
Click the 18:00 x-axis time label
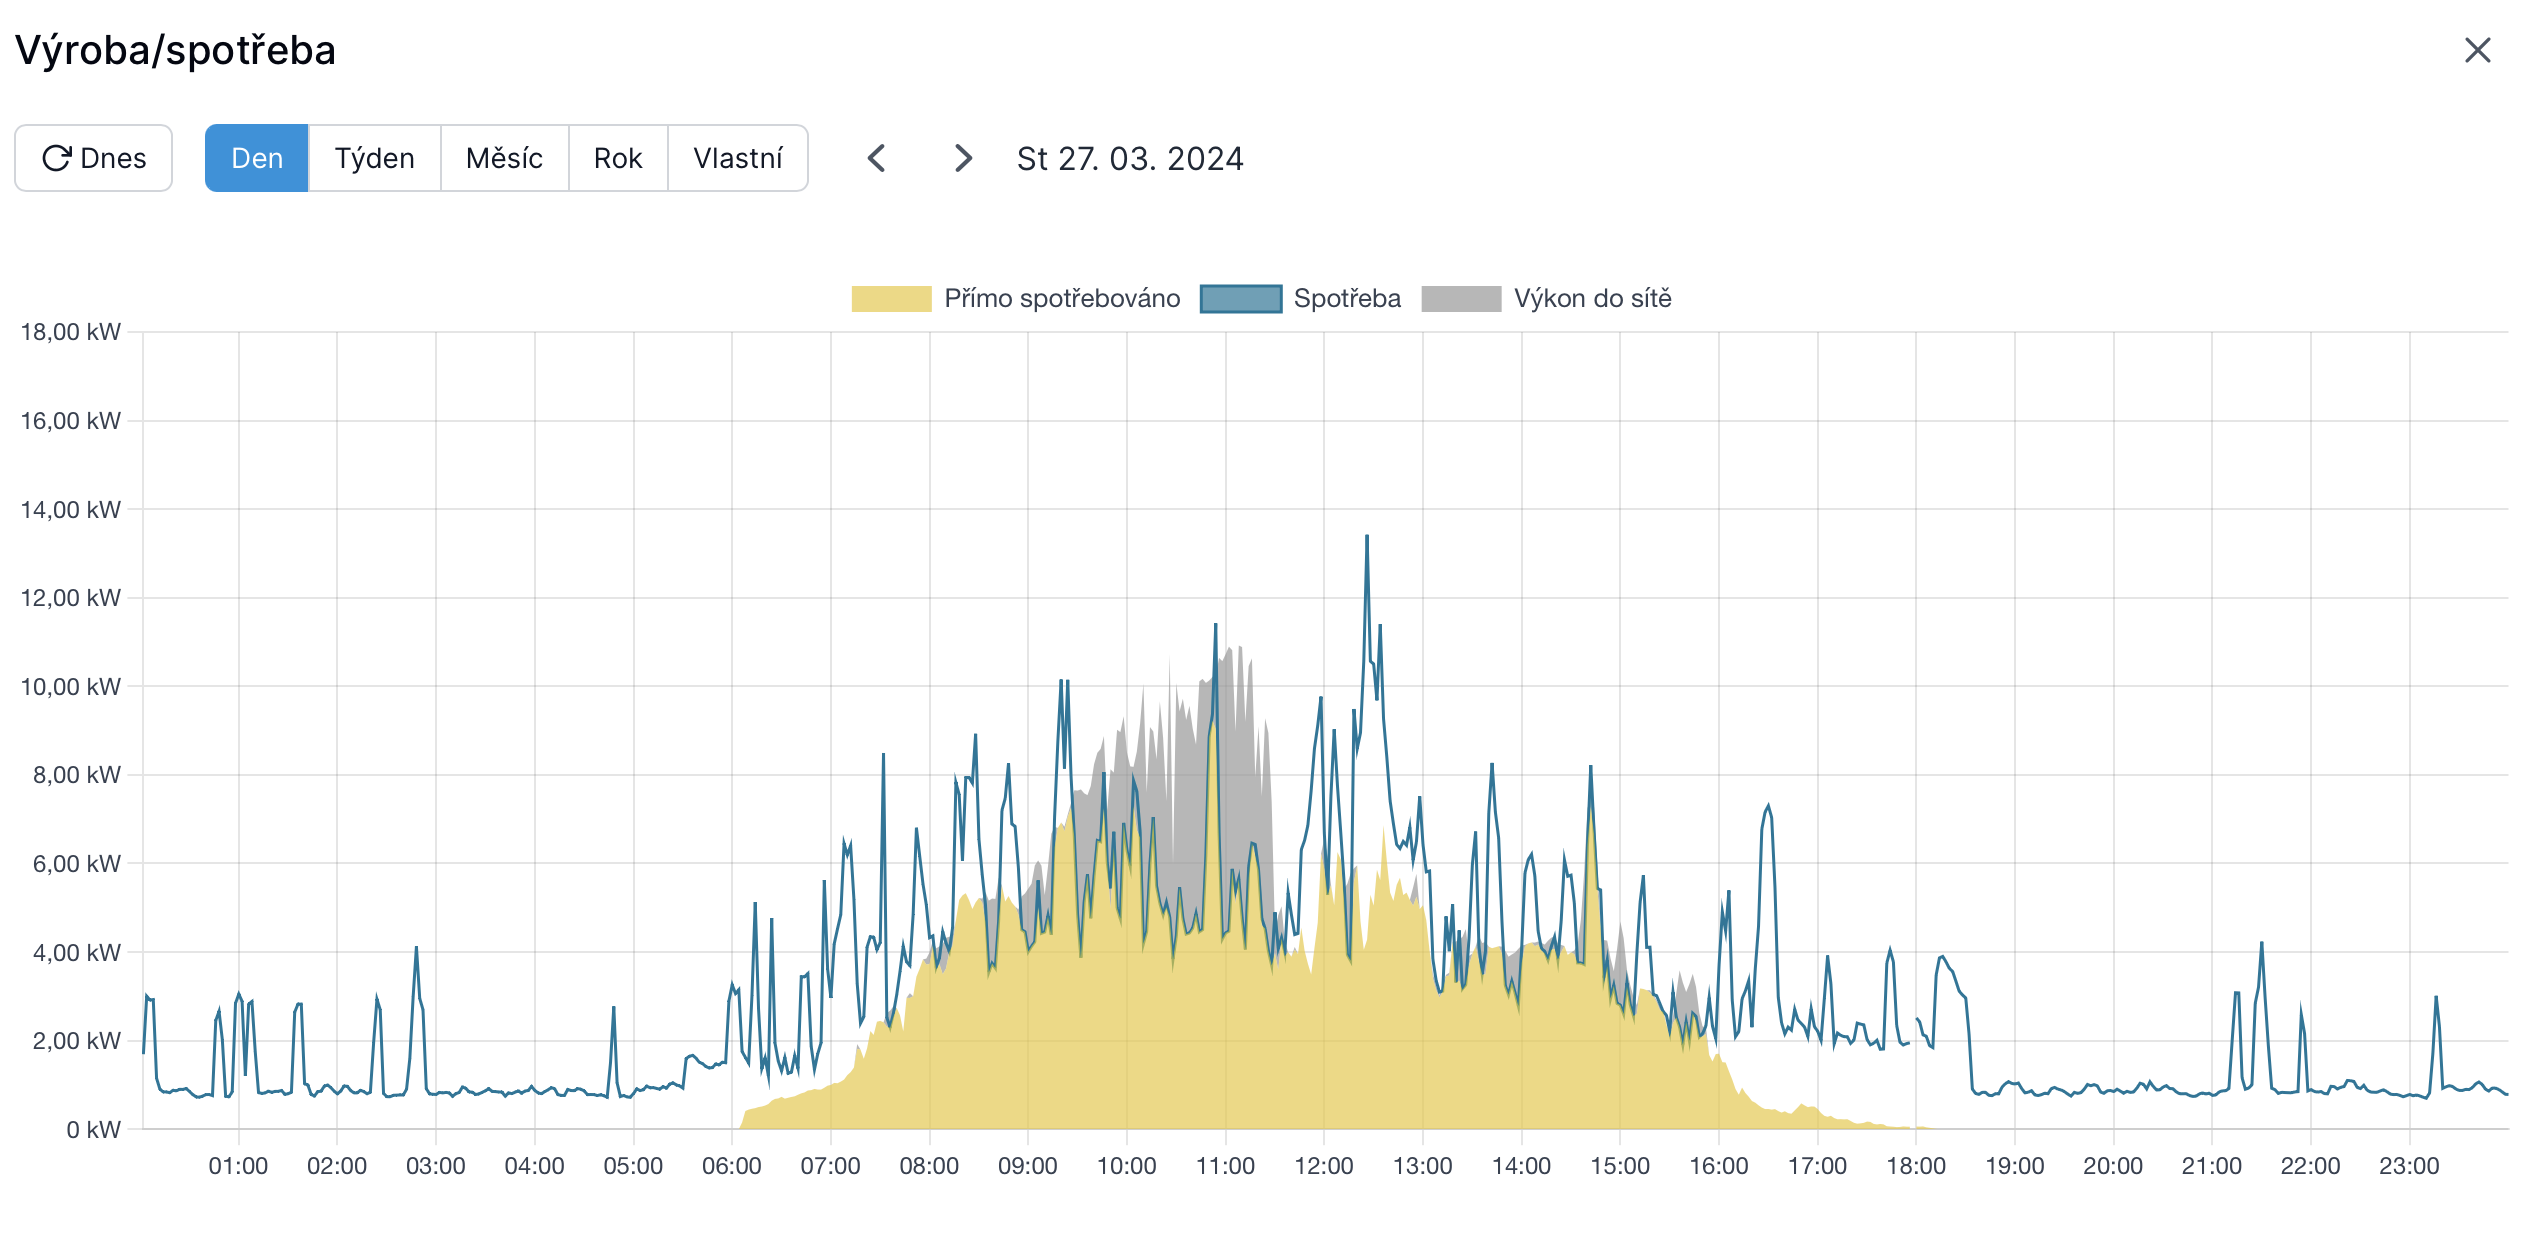pos(1915,1166)
